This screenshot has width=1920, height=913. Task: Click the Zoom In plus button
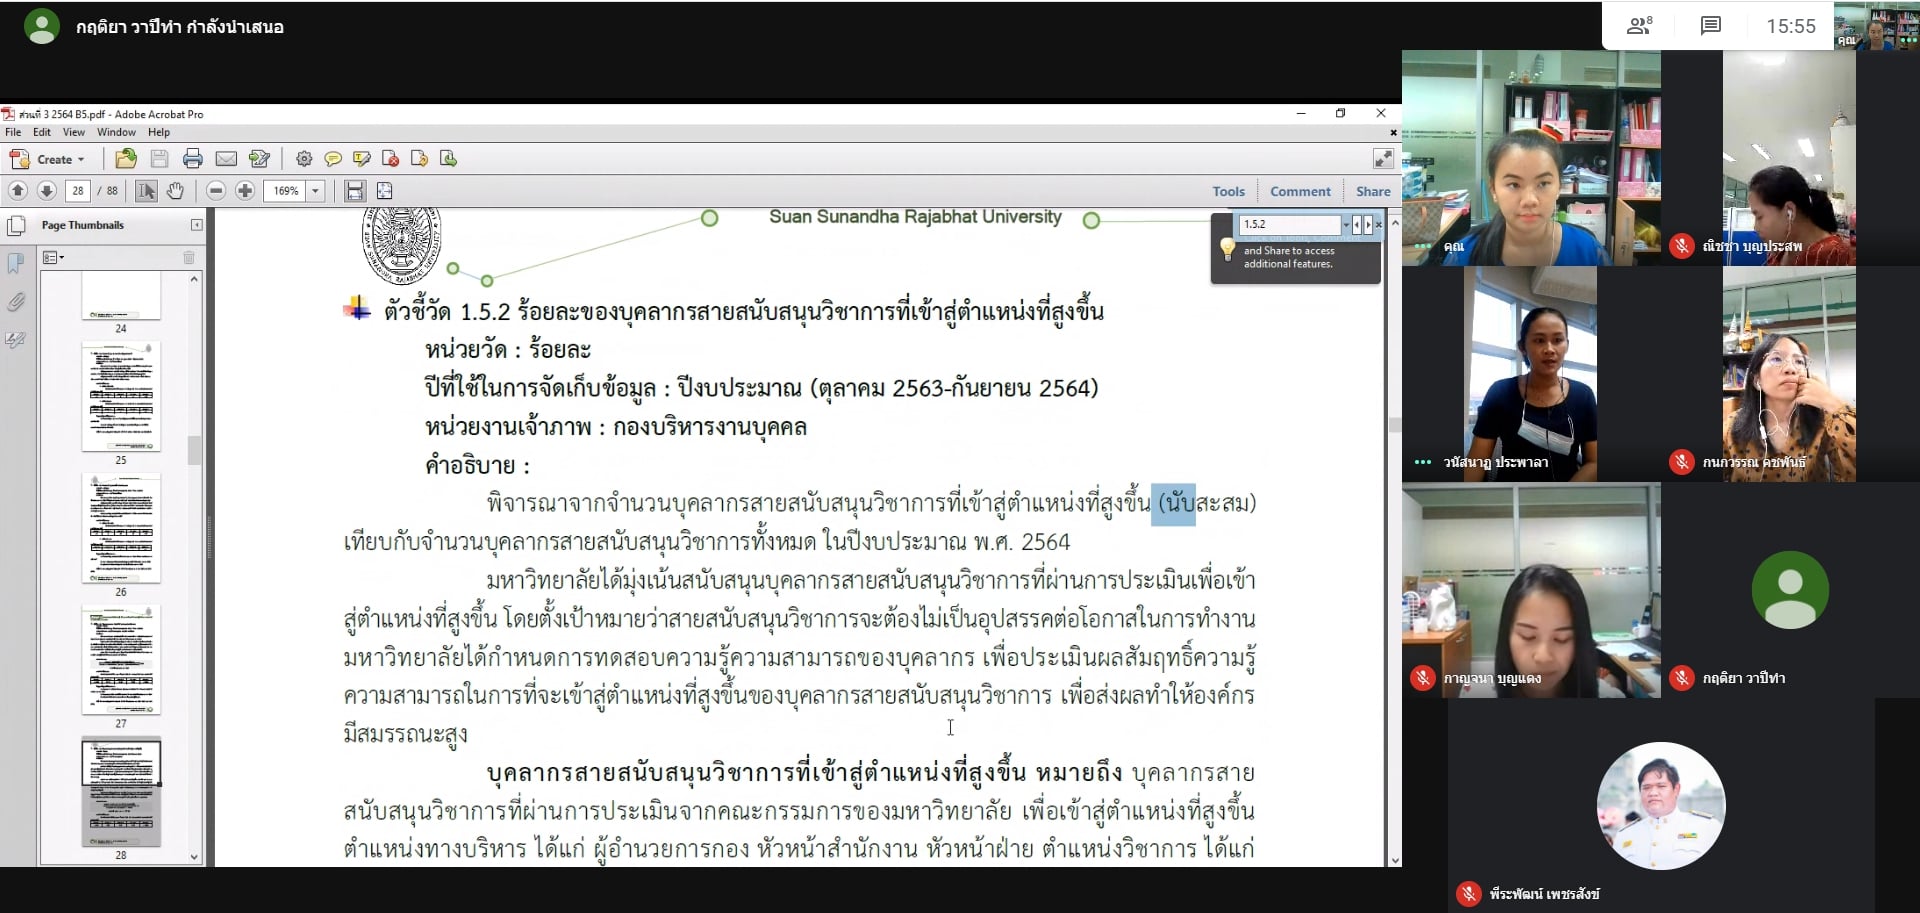pyautogui.click(x=245, y=191)
